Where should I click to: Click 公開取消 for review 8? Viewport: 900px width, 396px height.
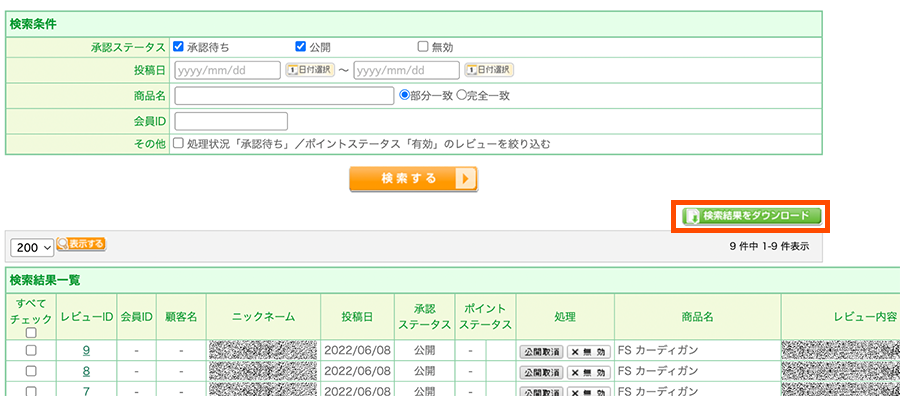[541, 372]
